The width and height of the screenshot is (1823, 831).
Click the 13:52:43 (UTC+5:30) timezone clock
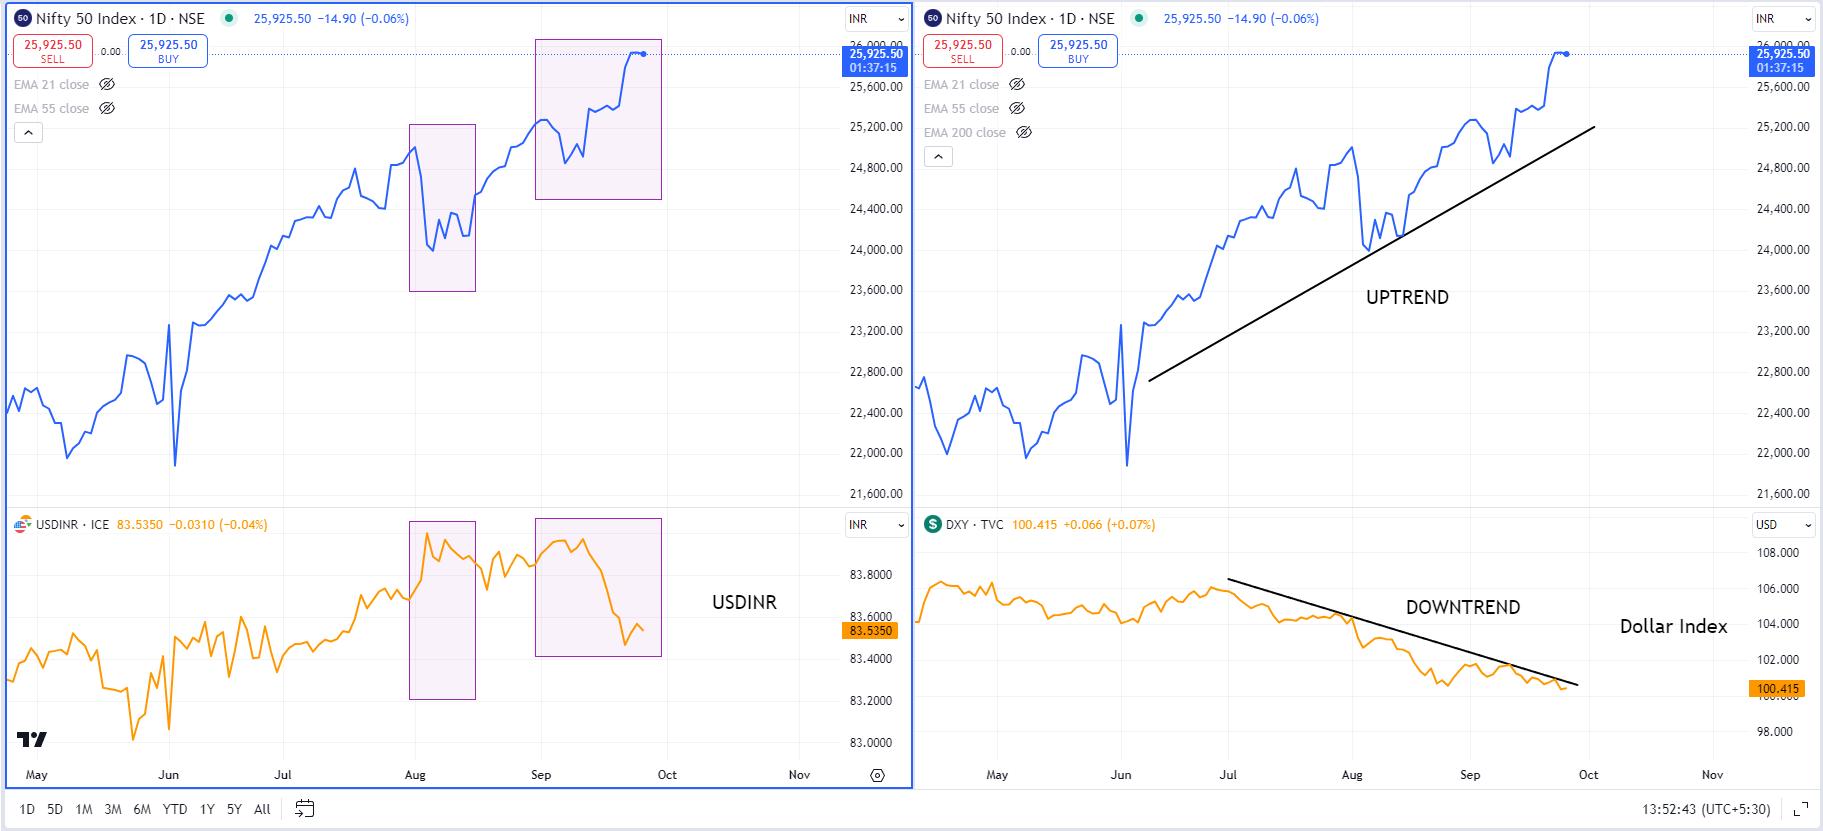1705,809
